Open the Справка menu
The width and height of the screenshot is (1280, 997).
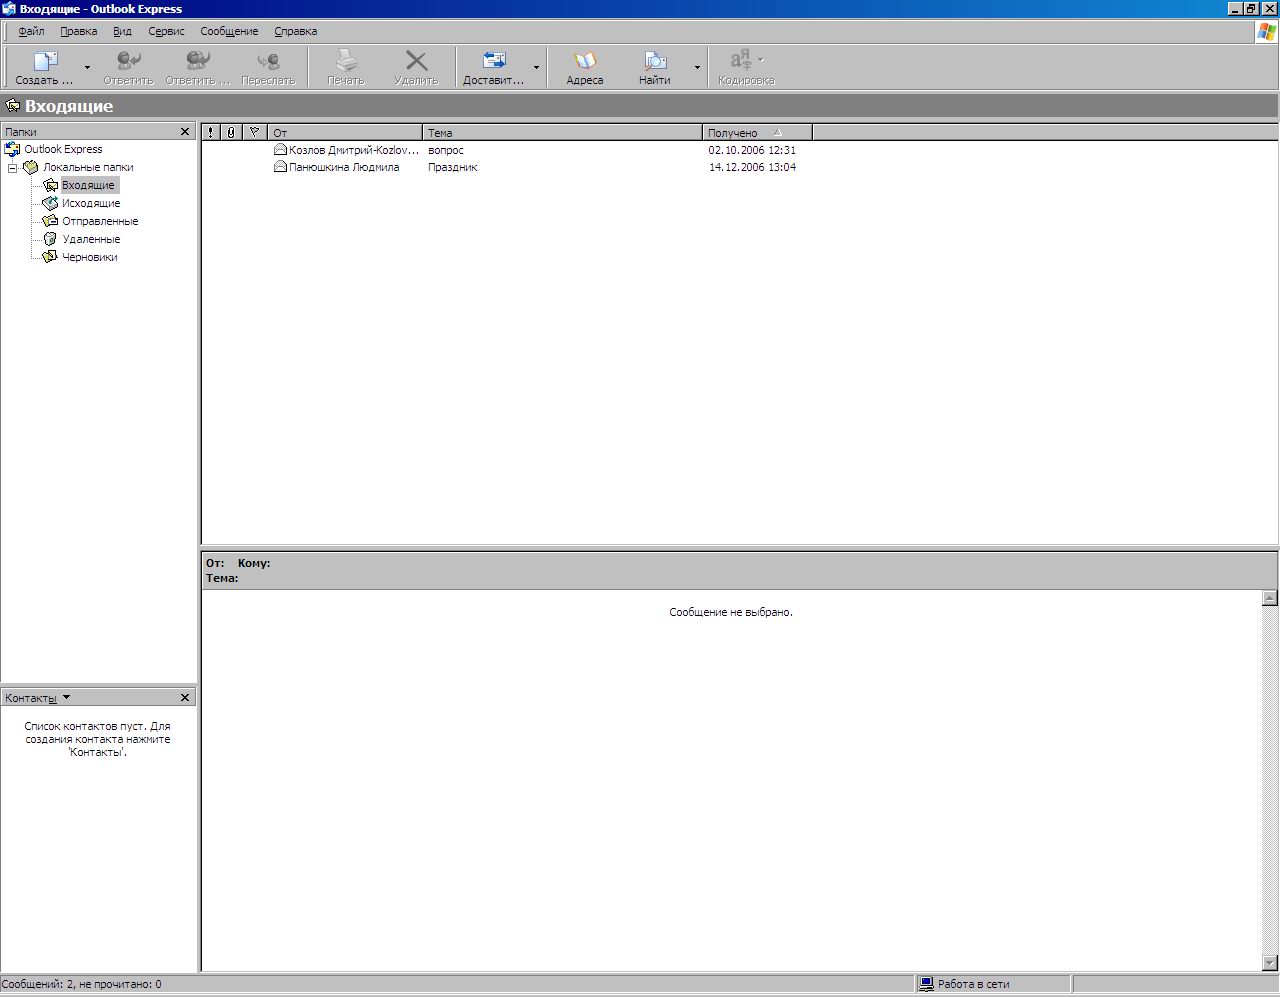click(296, 31)
